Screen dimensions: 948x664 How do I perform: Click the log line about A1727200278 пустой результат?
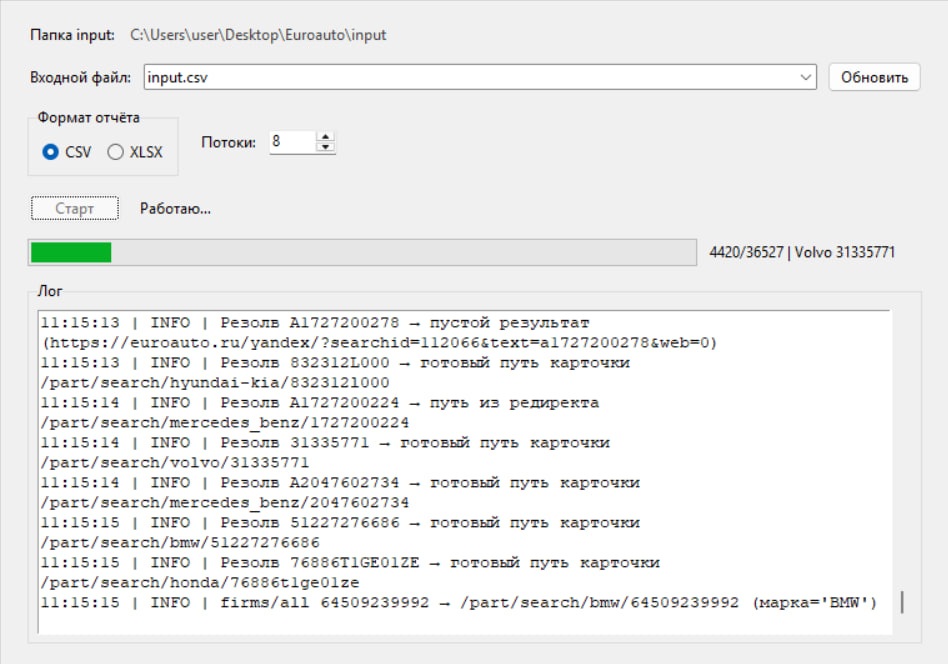click(315, 323)
